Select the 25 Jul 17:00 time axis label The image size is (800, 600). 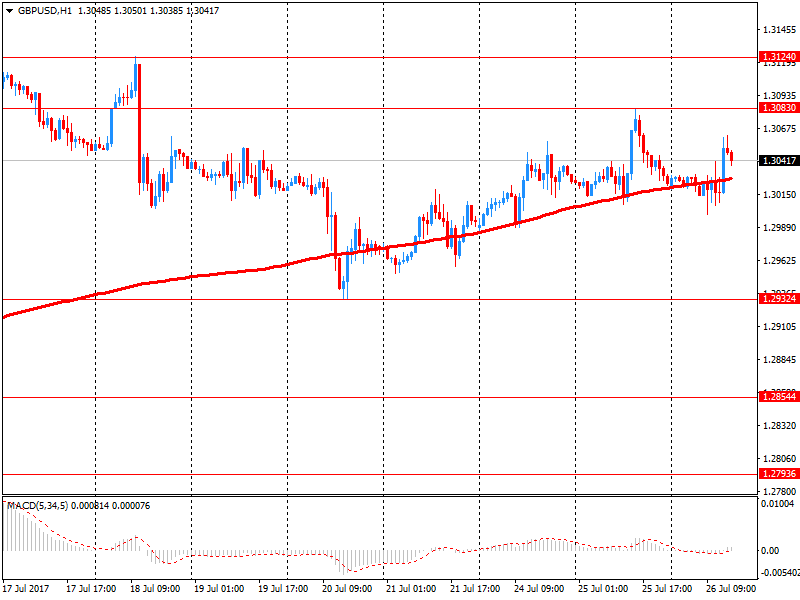pyautogui.click(x=667, y=588)
